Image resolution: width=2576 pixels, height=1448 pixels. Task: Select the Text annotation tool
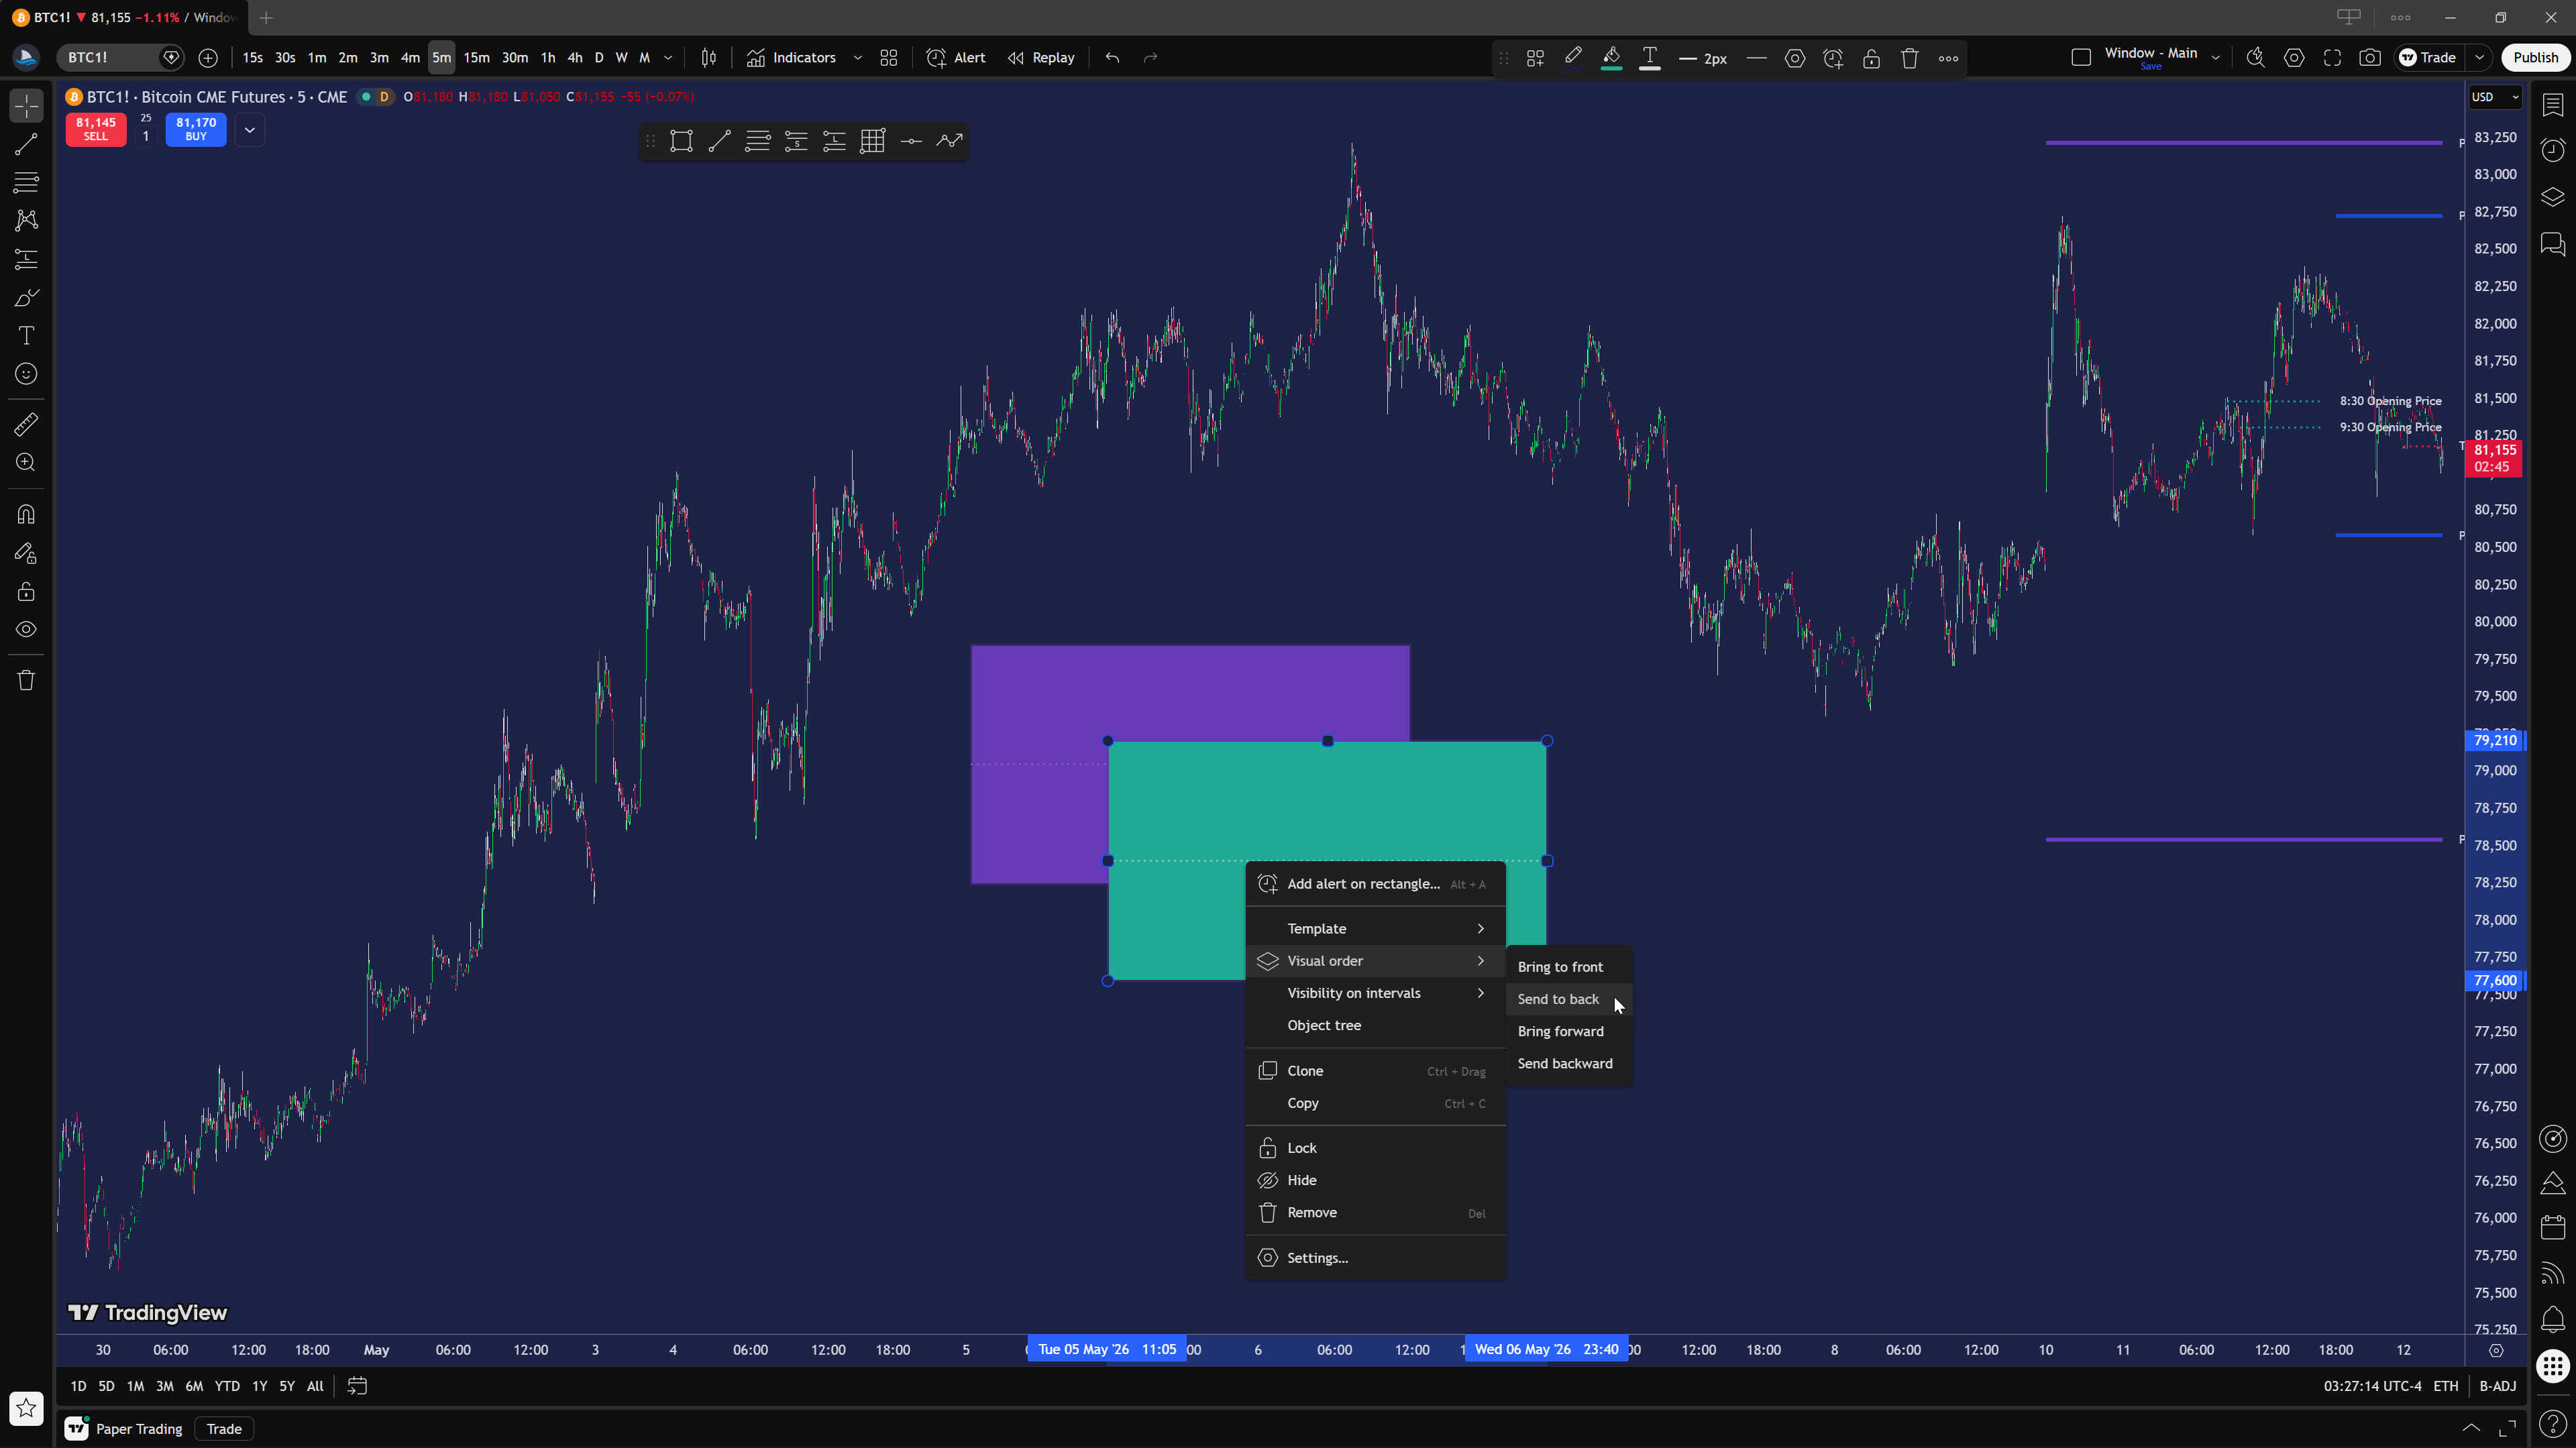pos(26,336)
